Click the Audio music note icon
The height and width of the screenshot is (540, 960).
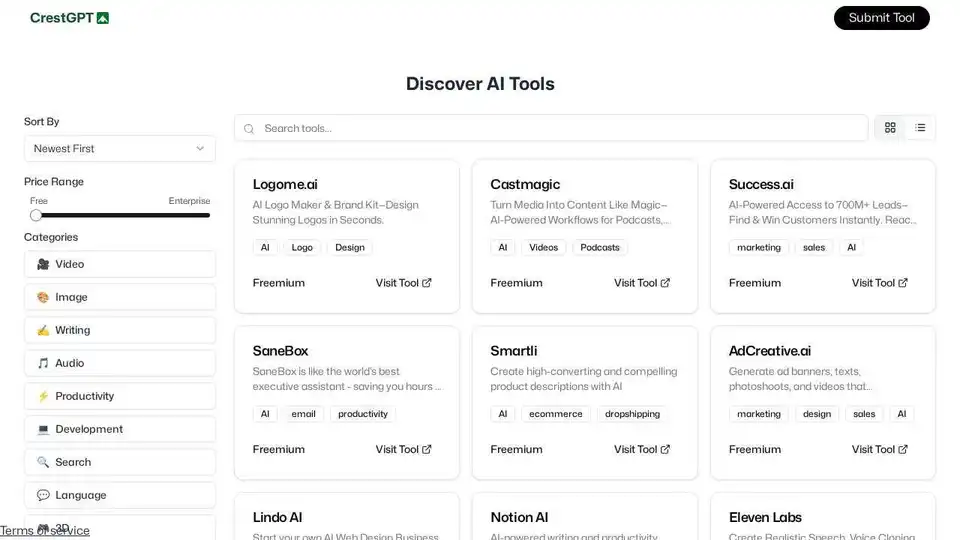[x=43, y=363]
